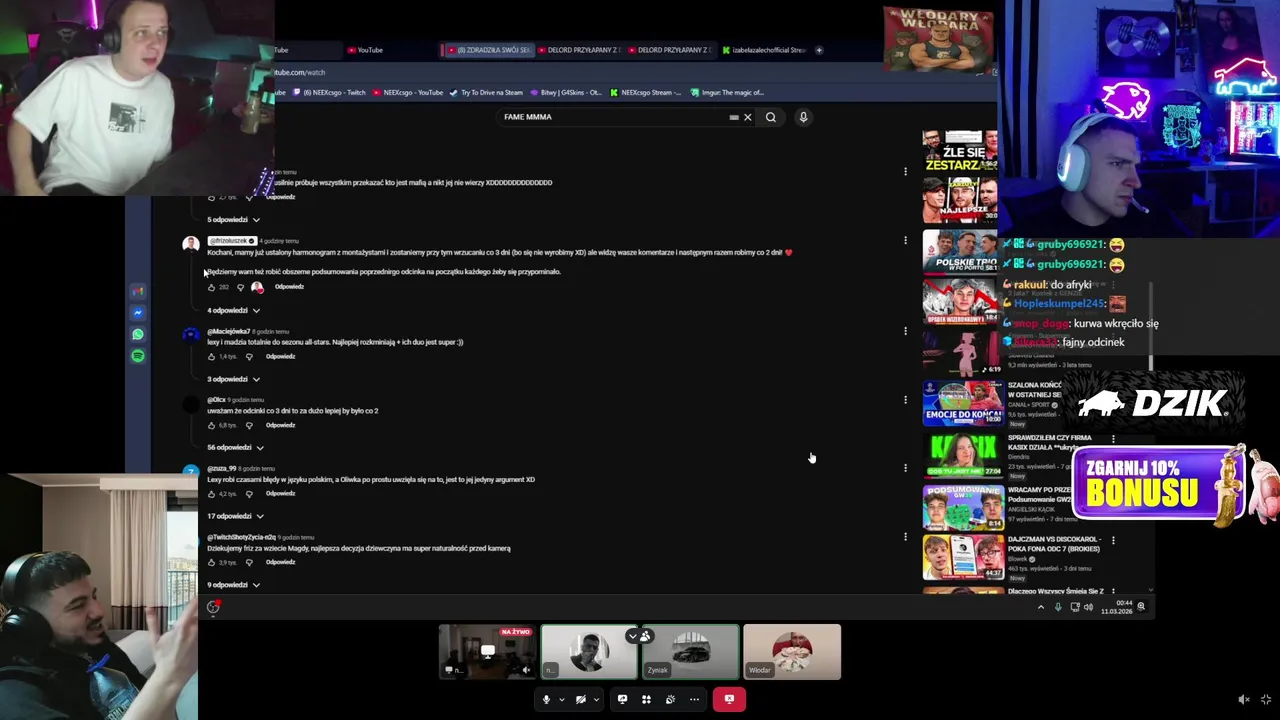Select the NA ŻYWO live tile
Viewport: 1280px width, 720px height.
[x=487, y=651]
